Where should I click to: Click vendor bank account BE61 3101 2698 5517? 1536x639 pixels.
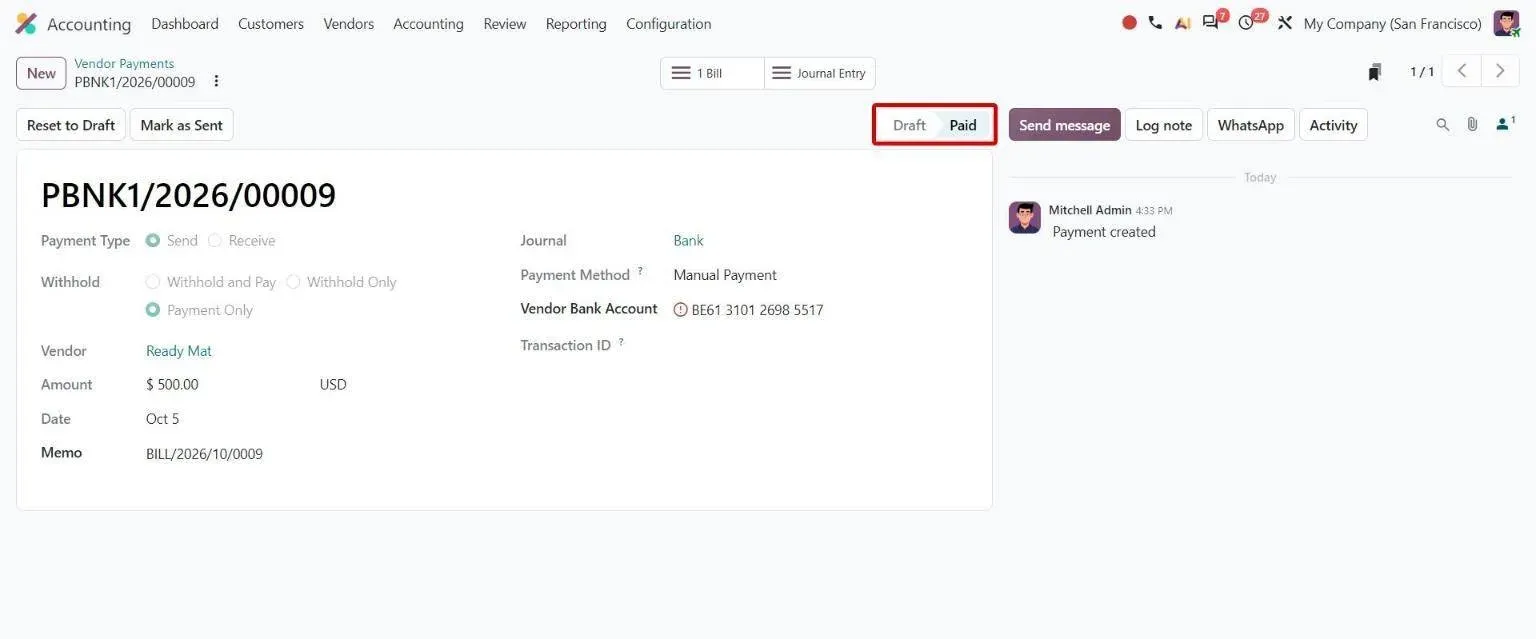coord(757,310)
